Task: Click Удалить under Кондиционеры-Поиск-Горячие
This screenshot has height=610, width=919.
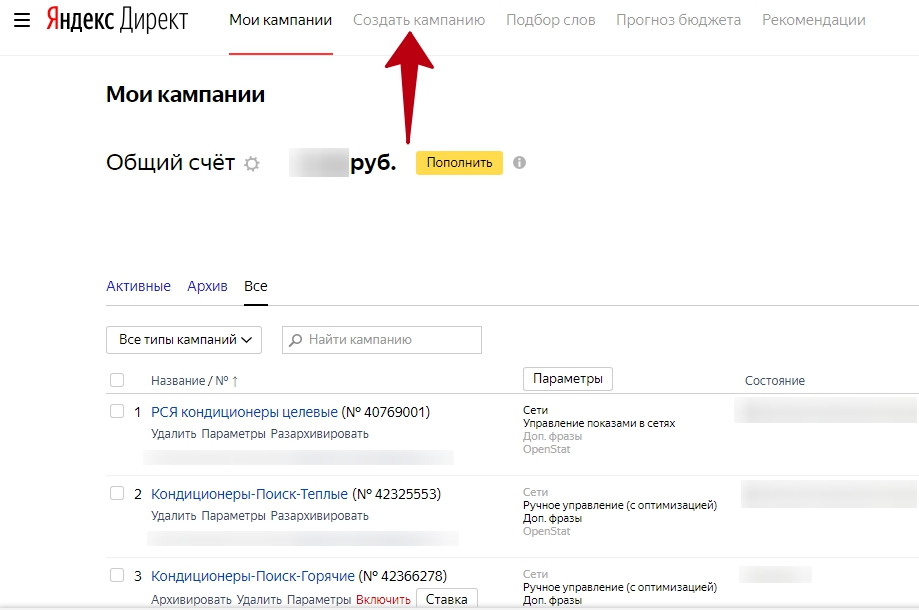Action: coord(259,599)
